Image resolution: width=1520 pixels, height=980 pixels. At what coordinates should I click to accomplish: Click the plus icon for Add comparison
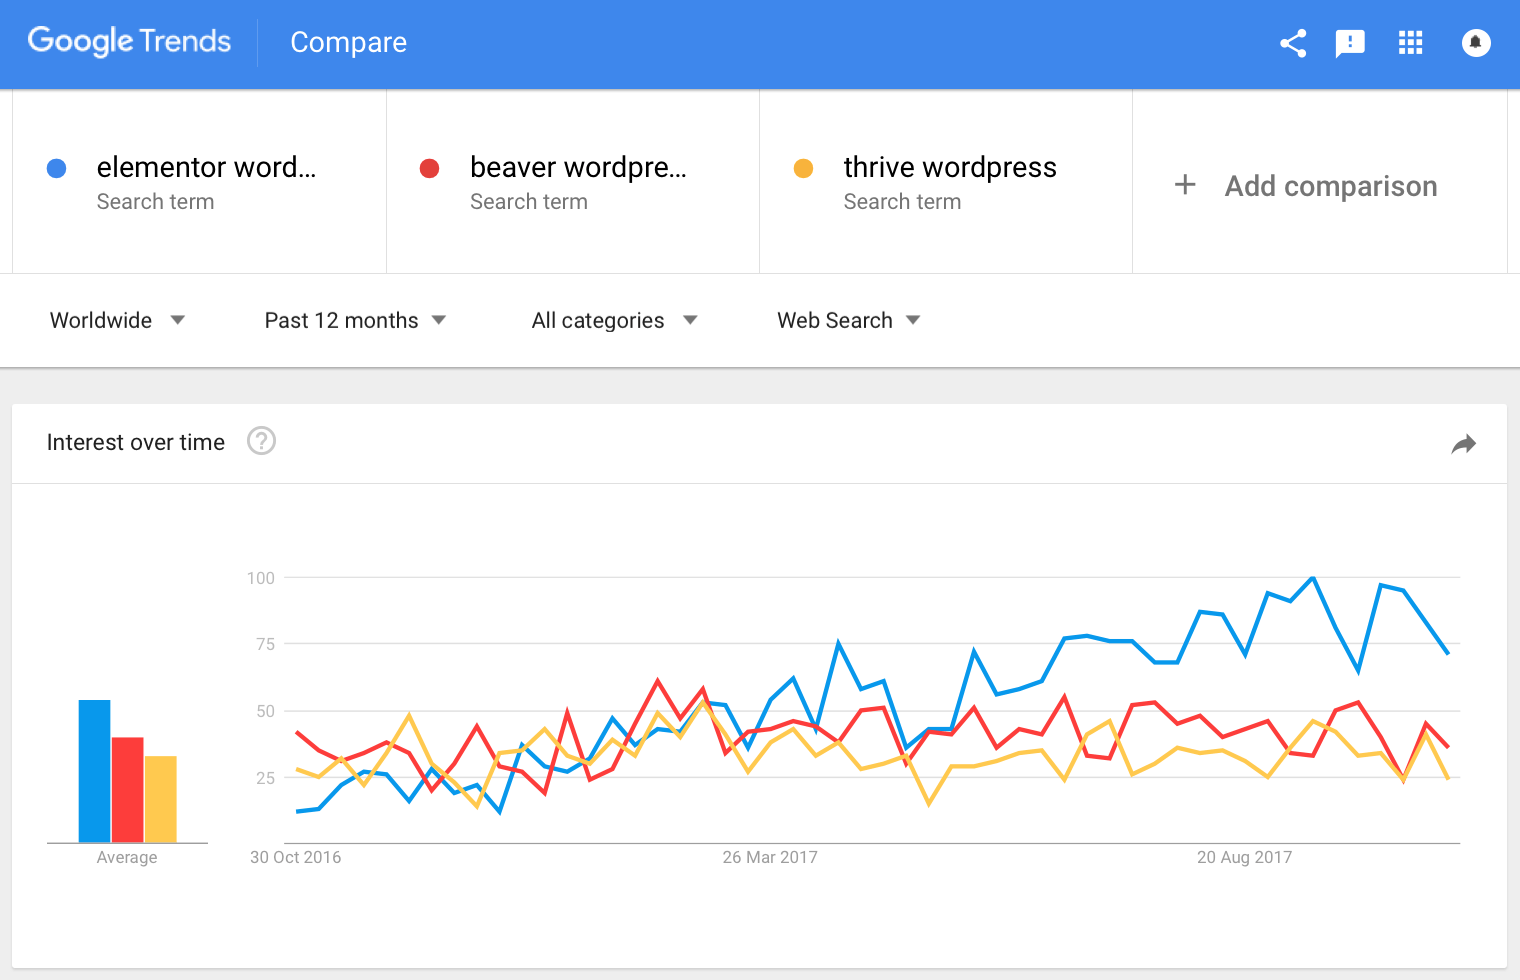(x=1185, y=185)
